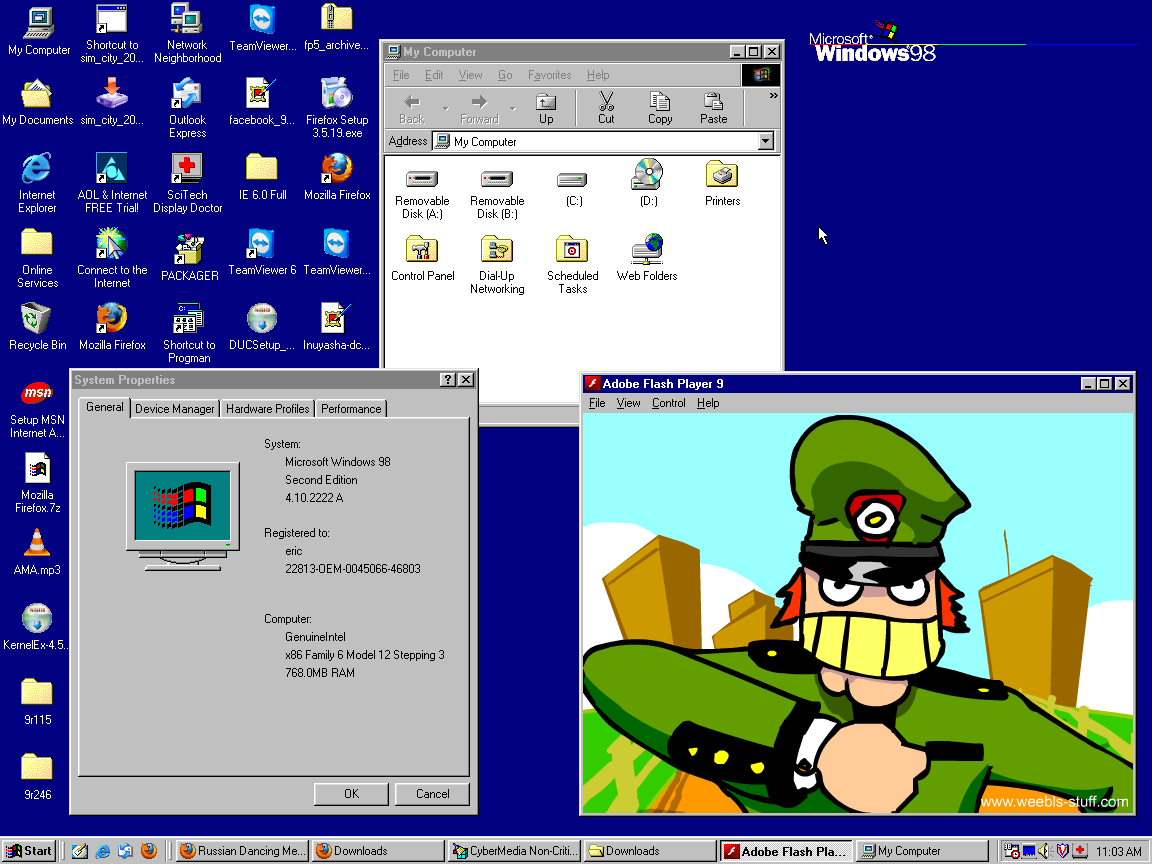Open the Address bar dropdown in My Computer

(x=766, y=141)
